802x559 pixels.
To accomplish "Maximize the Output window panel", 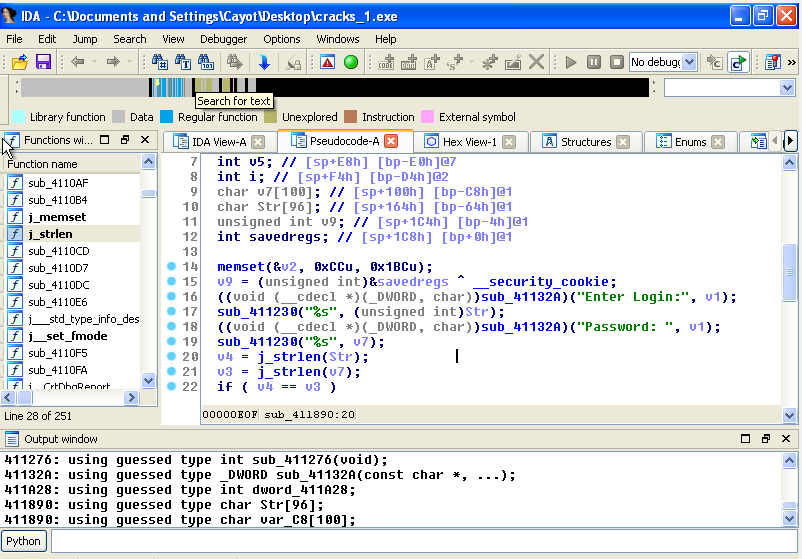I will pyautogui.click(x=745, y=438).
